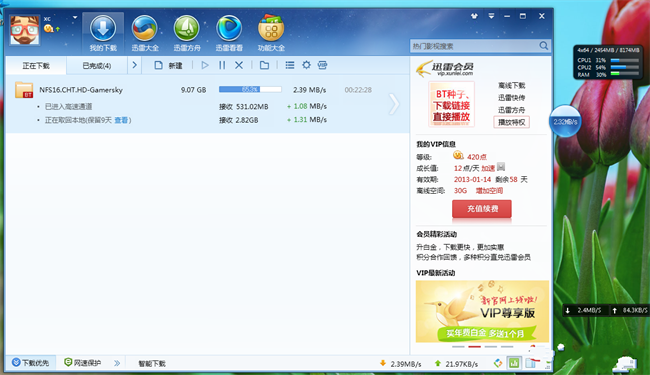Open 我的下载 (My Downloads) section
This screenshot has width=650, height=375.
tap(103, 33)
